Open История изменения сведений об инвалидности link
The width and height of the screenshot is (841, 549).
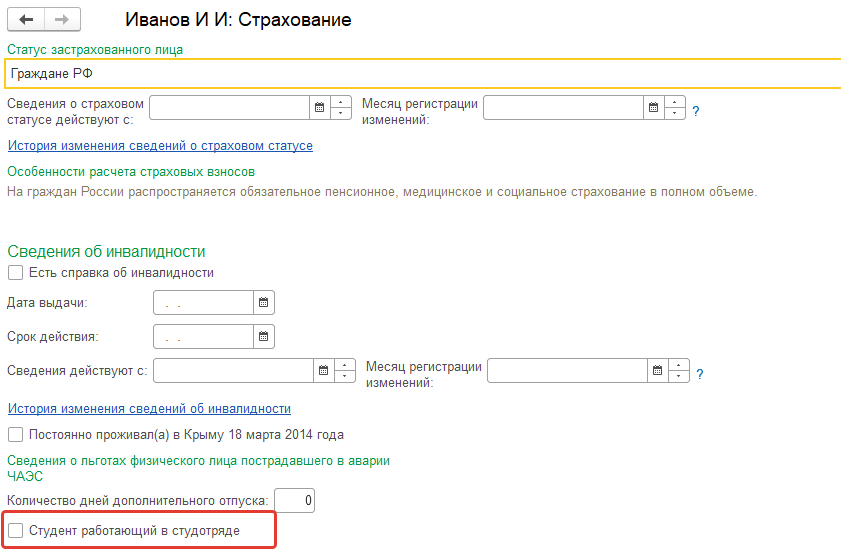[x=149, y=409]
